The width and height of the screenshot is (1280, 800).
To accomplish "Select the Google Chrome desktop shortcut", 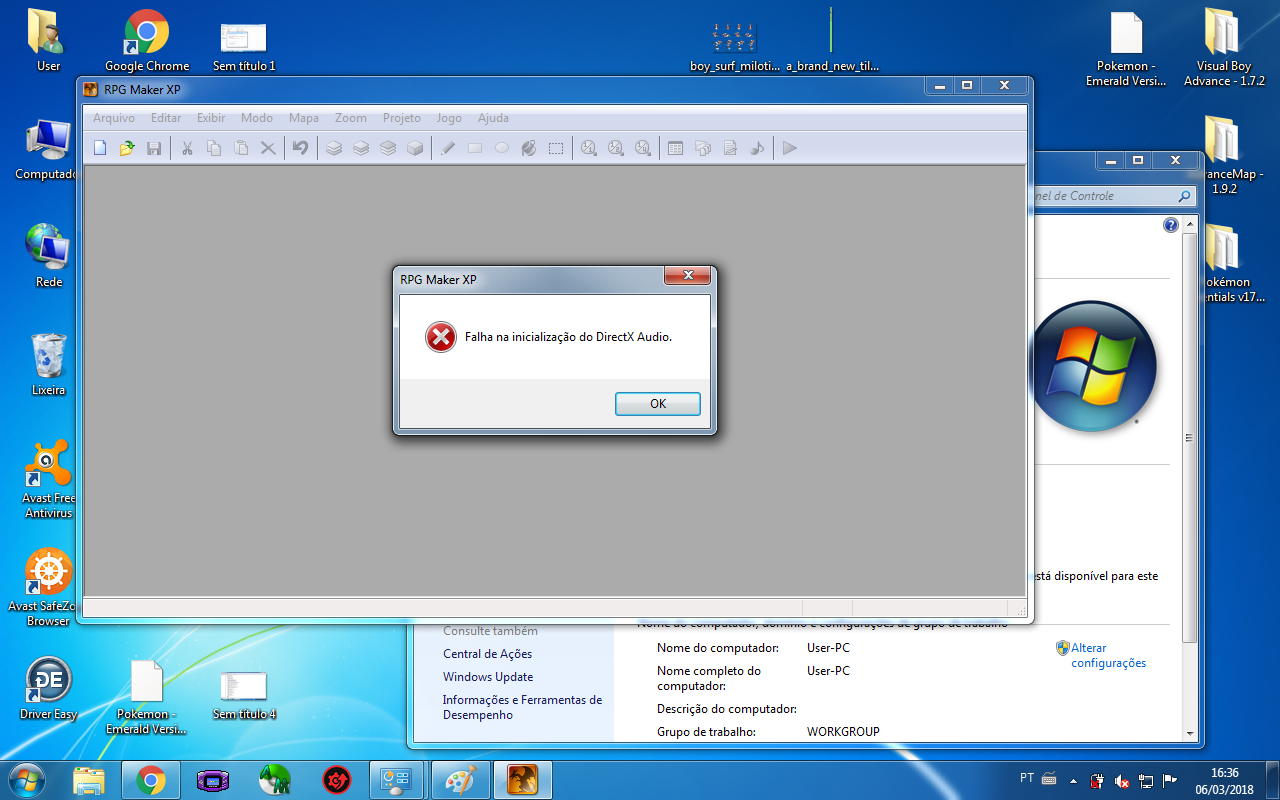I will 147,41.
